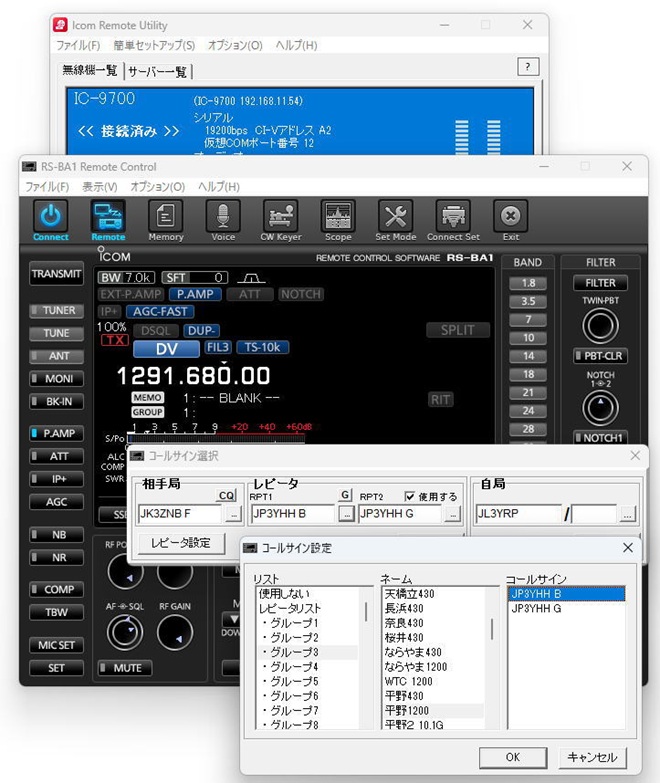The width and height of the screenshot is (660, 783).
Task: Open the Scope display icon
Action: point(338,216)
